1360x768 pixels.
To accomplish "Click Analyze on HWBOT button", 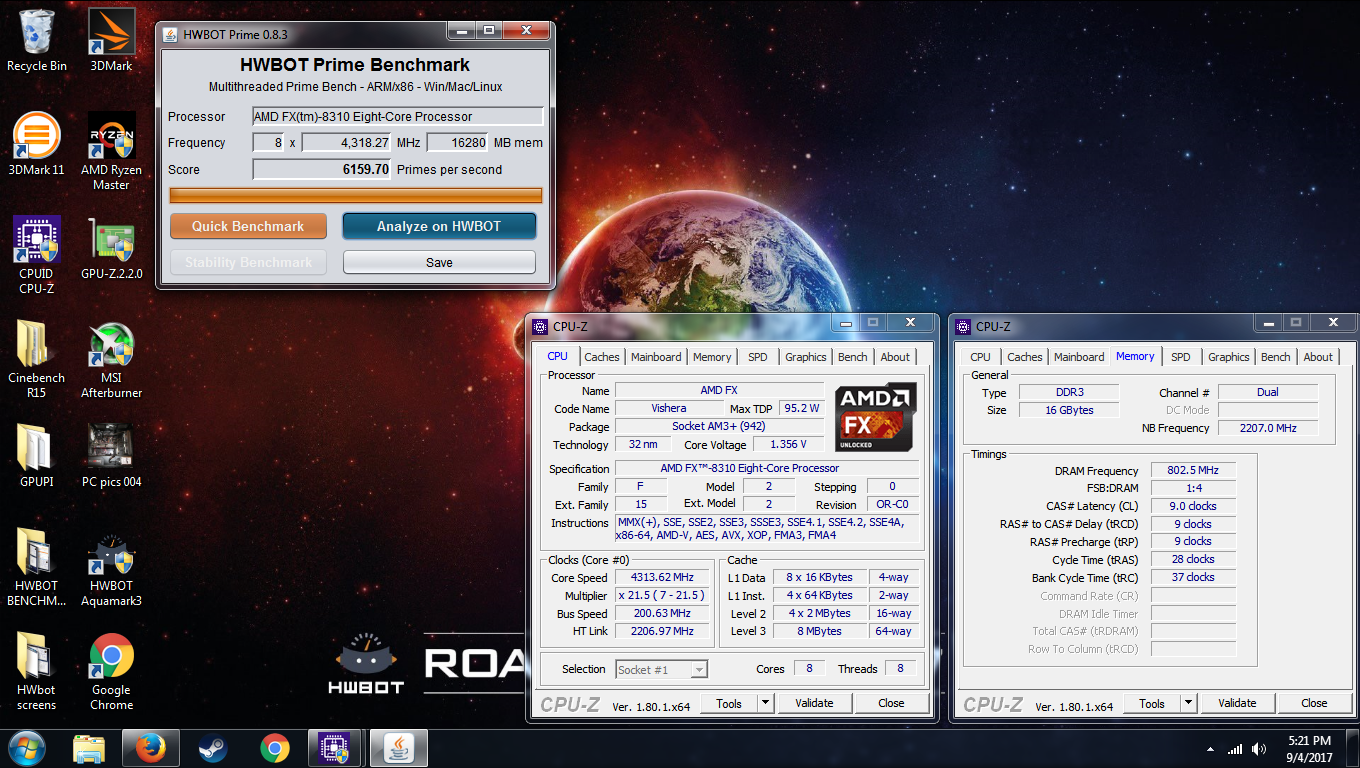I will point(439,226).
